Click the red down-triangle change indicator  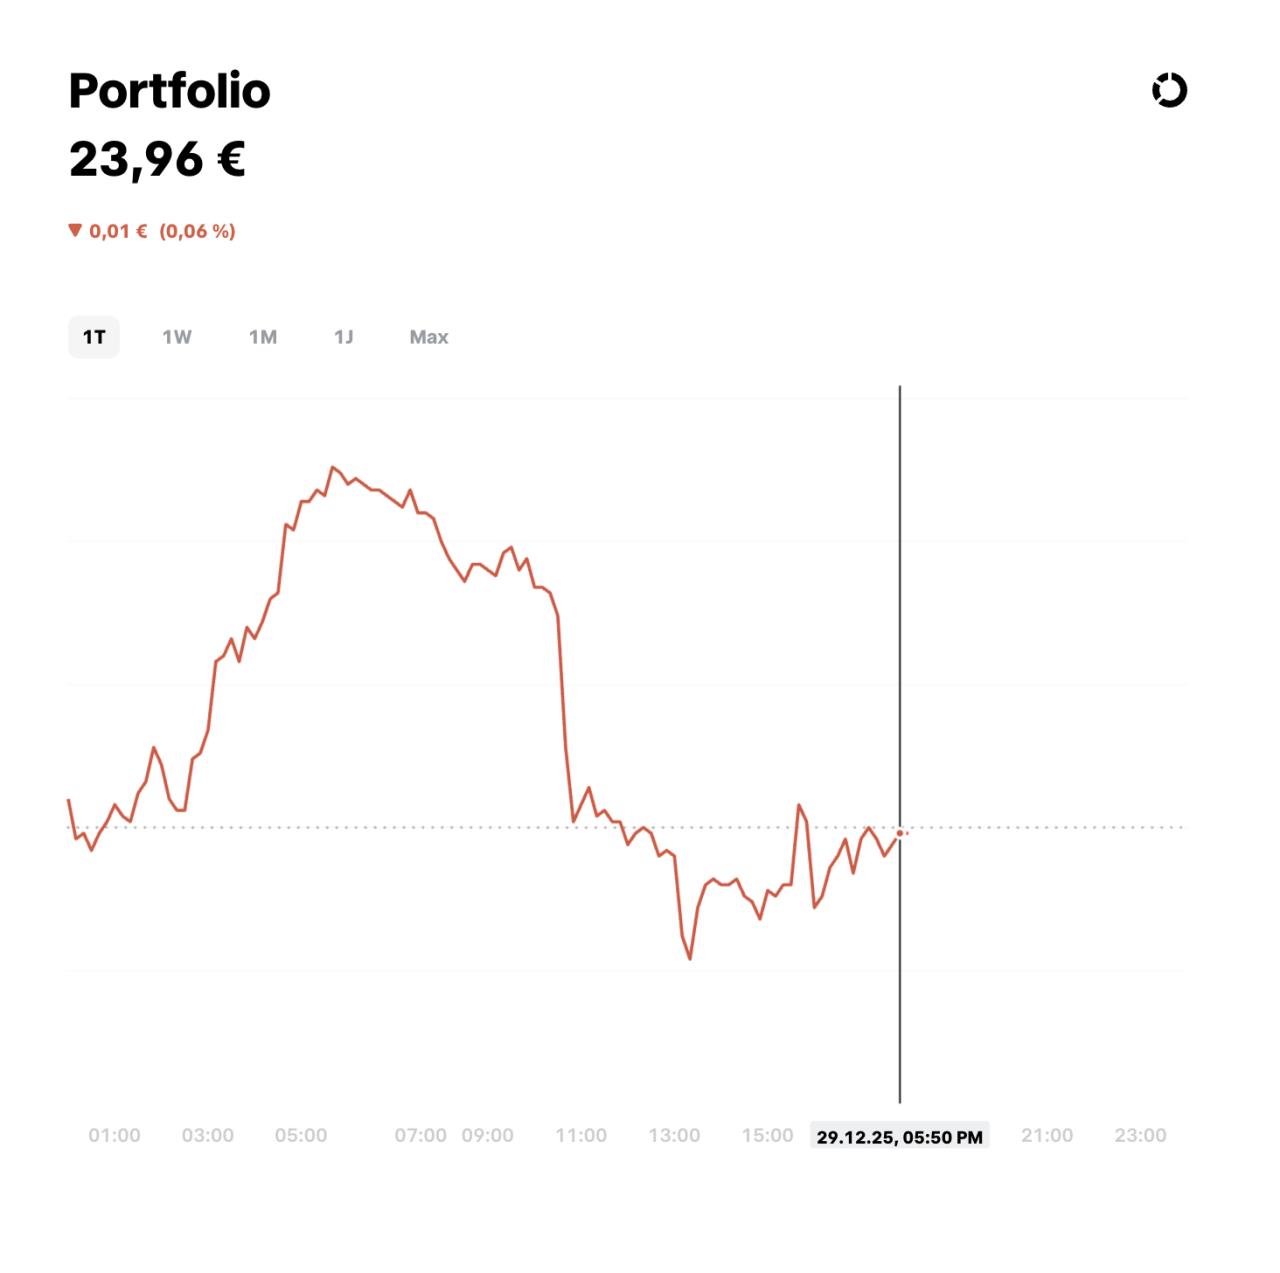pyautogui.click(x=74, y=230)
